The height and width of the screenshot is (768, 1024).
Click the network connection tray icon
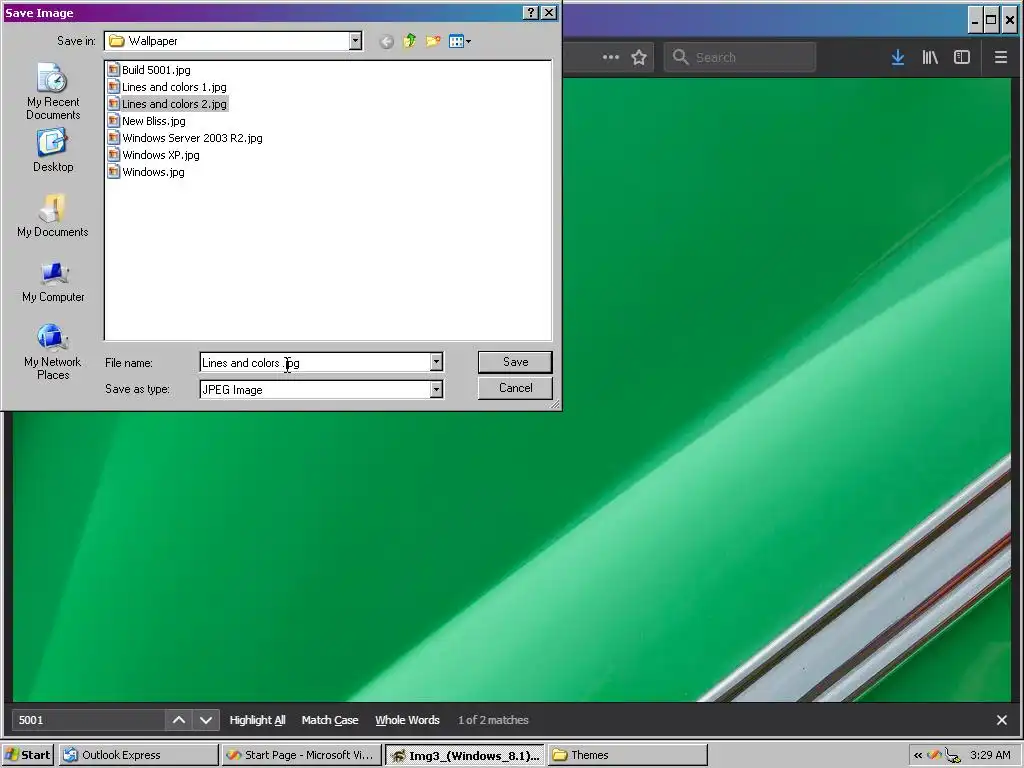click(953, 756)
